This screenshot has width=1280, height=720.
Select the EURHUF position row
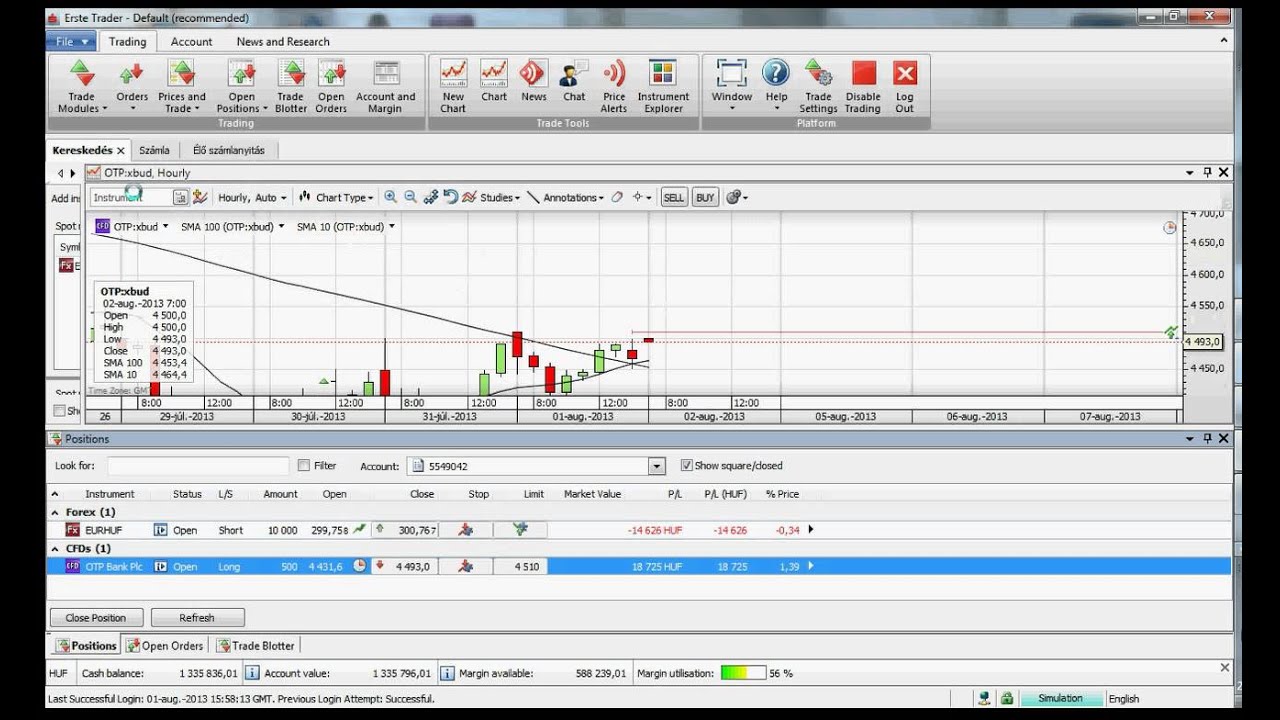[x=640, y=530]
